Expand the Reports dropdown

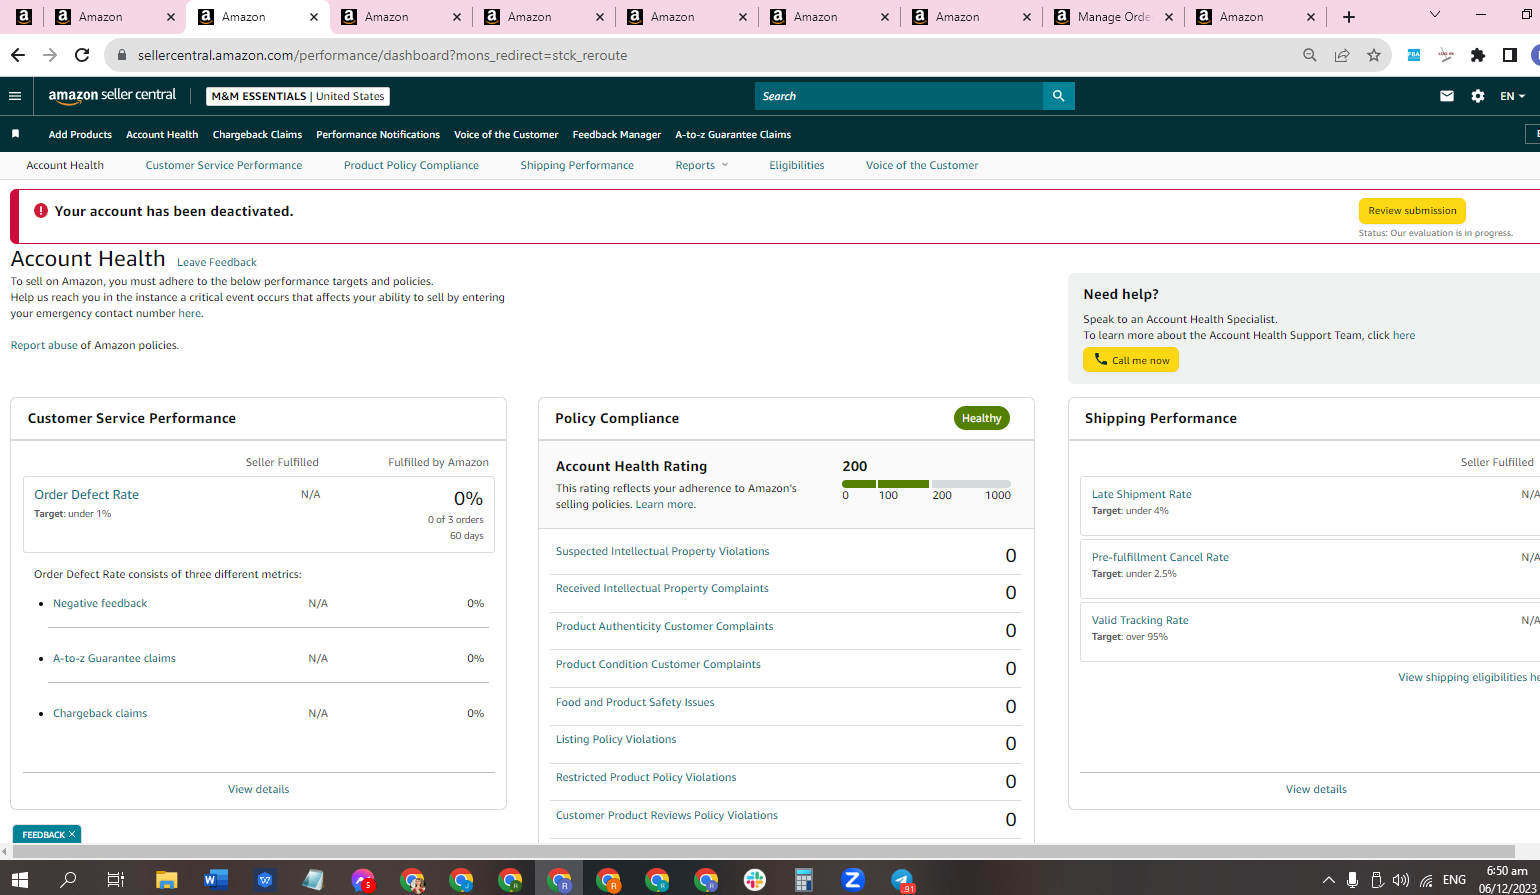pos(702,165)
